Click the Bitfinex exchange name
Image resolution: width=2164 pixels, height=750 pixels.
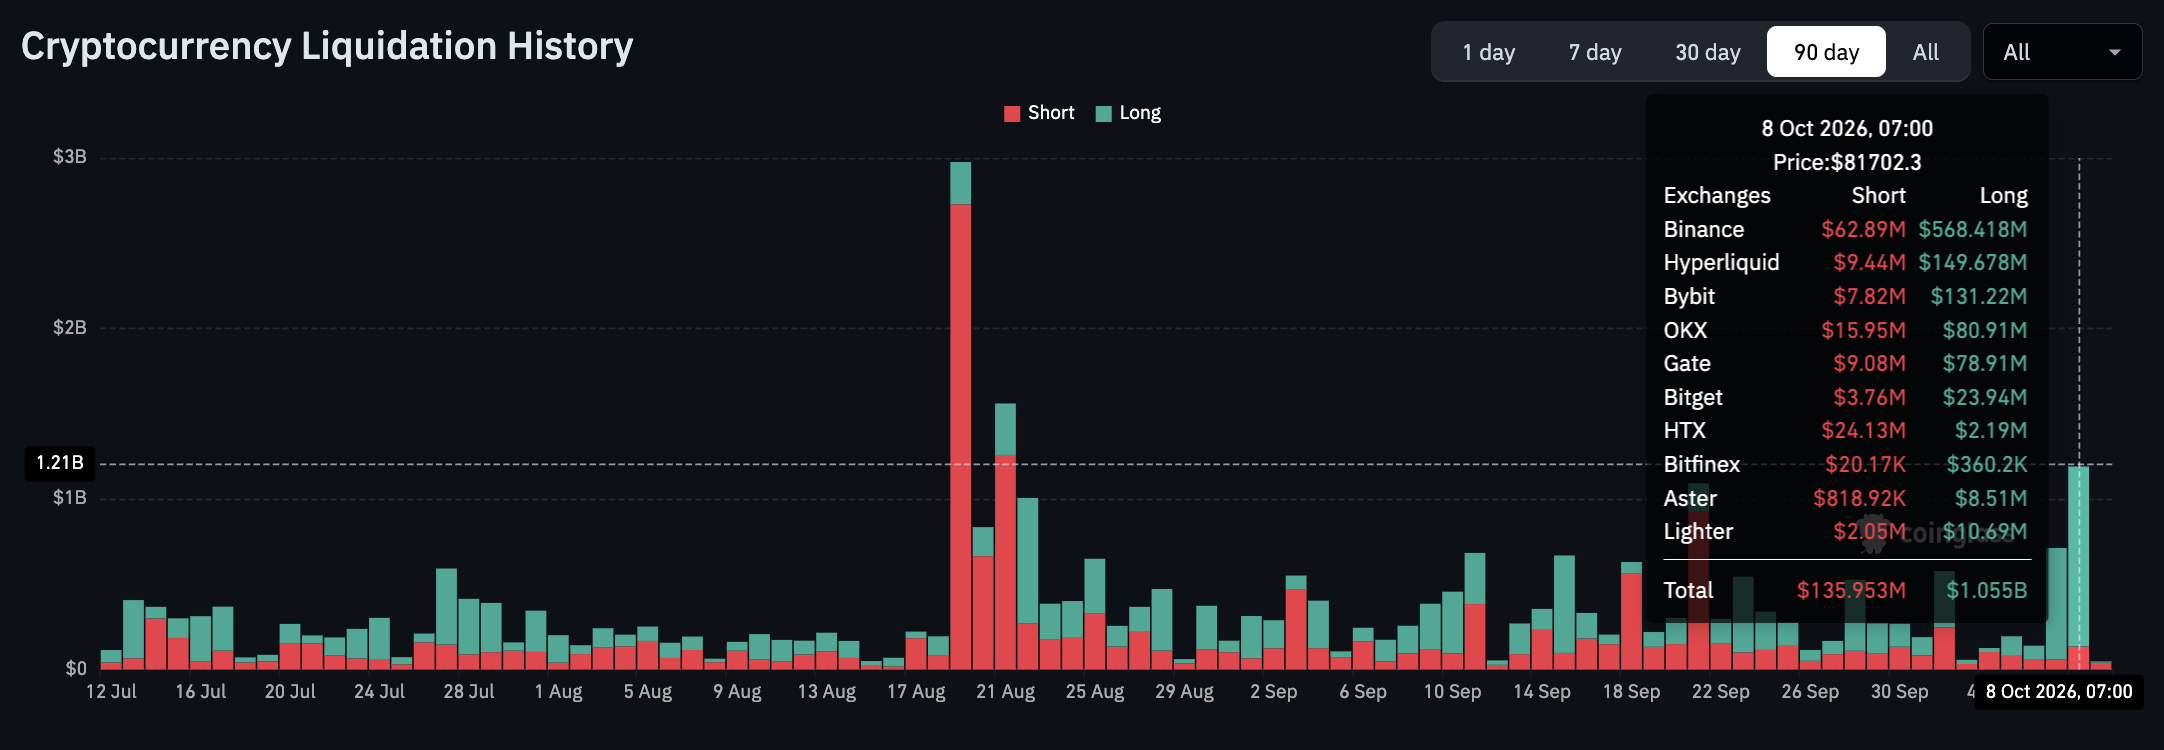point(1702,465)
